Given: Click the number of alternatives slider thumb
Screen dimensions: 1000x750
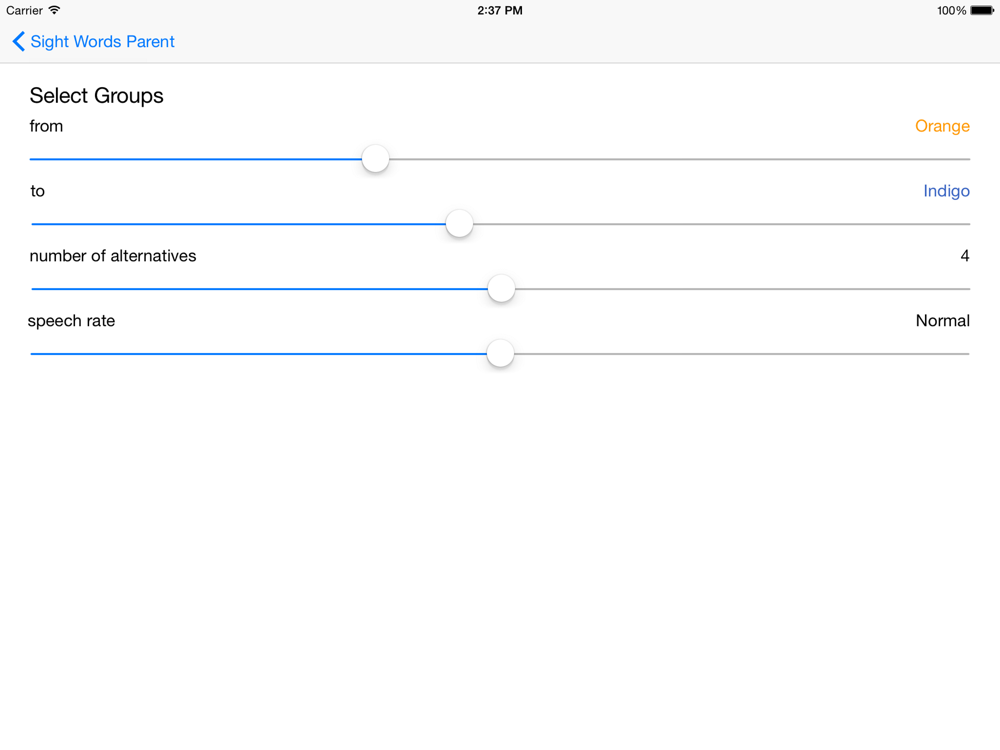Looking at the screenshot, I should (x=501, y=289).
